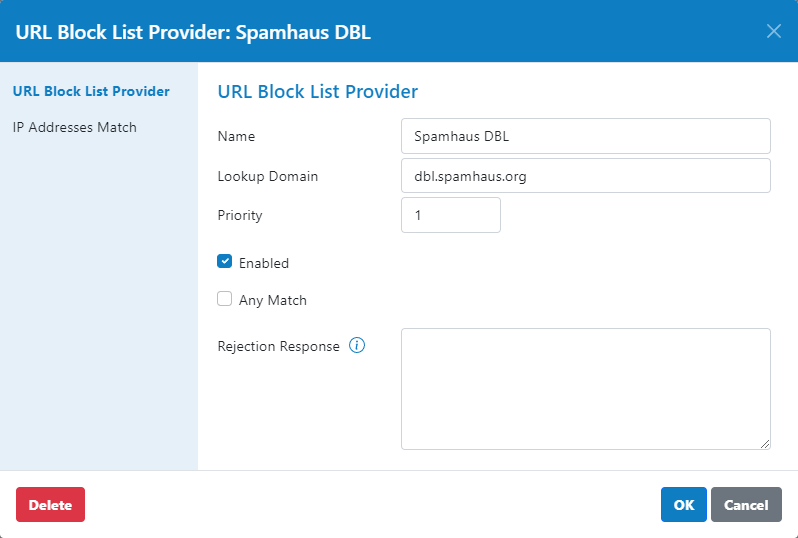Click the "Lookup Domain" field label

(x=268, y=176)
